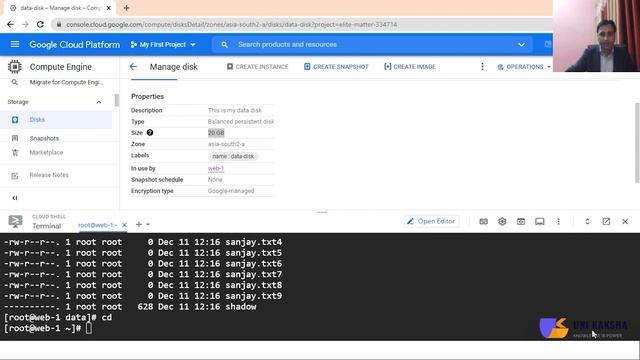Click the asia-south2-a zone value
Image resolution: width=640 pixels, height=360 pixels.
pos(226,144)
